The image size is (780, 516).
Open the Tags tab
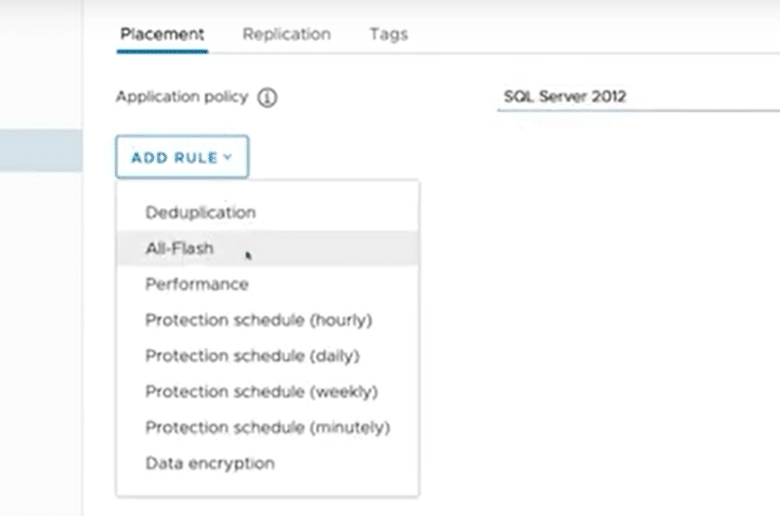coord(389,34)
